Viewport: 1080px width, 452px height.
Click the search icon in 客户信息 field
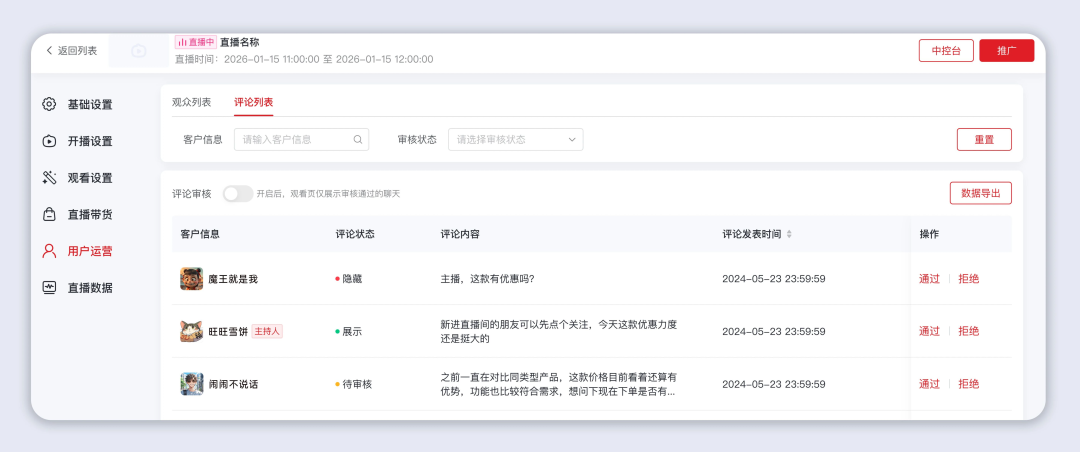[358, 140]
